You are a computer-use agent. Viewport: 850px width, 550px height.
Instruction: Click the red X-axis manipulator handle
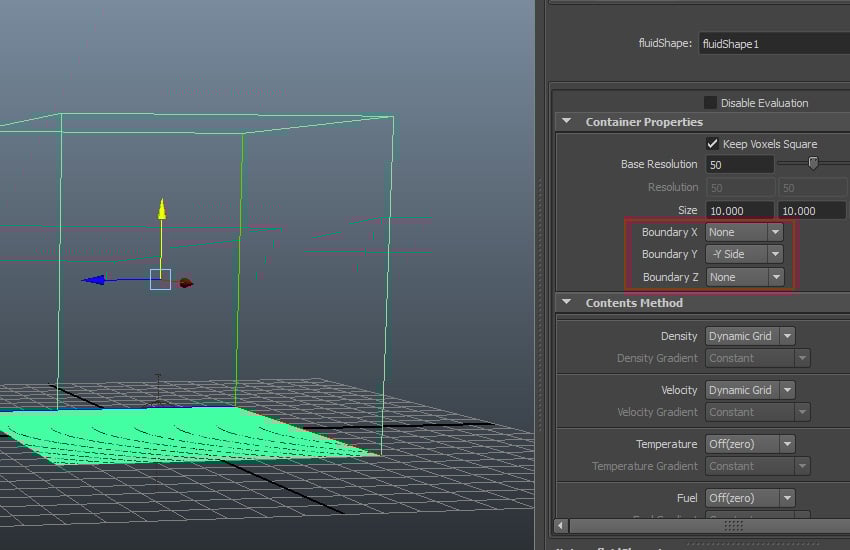click(x=185, y=283)
